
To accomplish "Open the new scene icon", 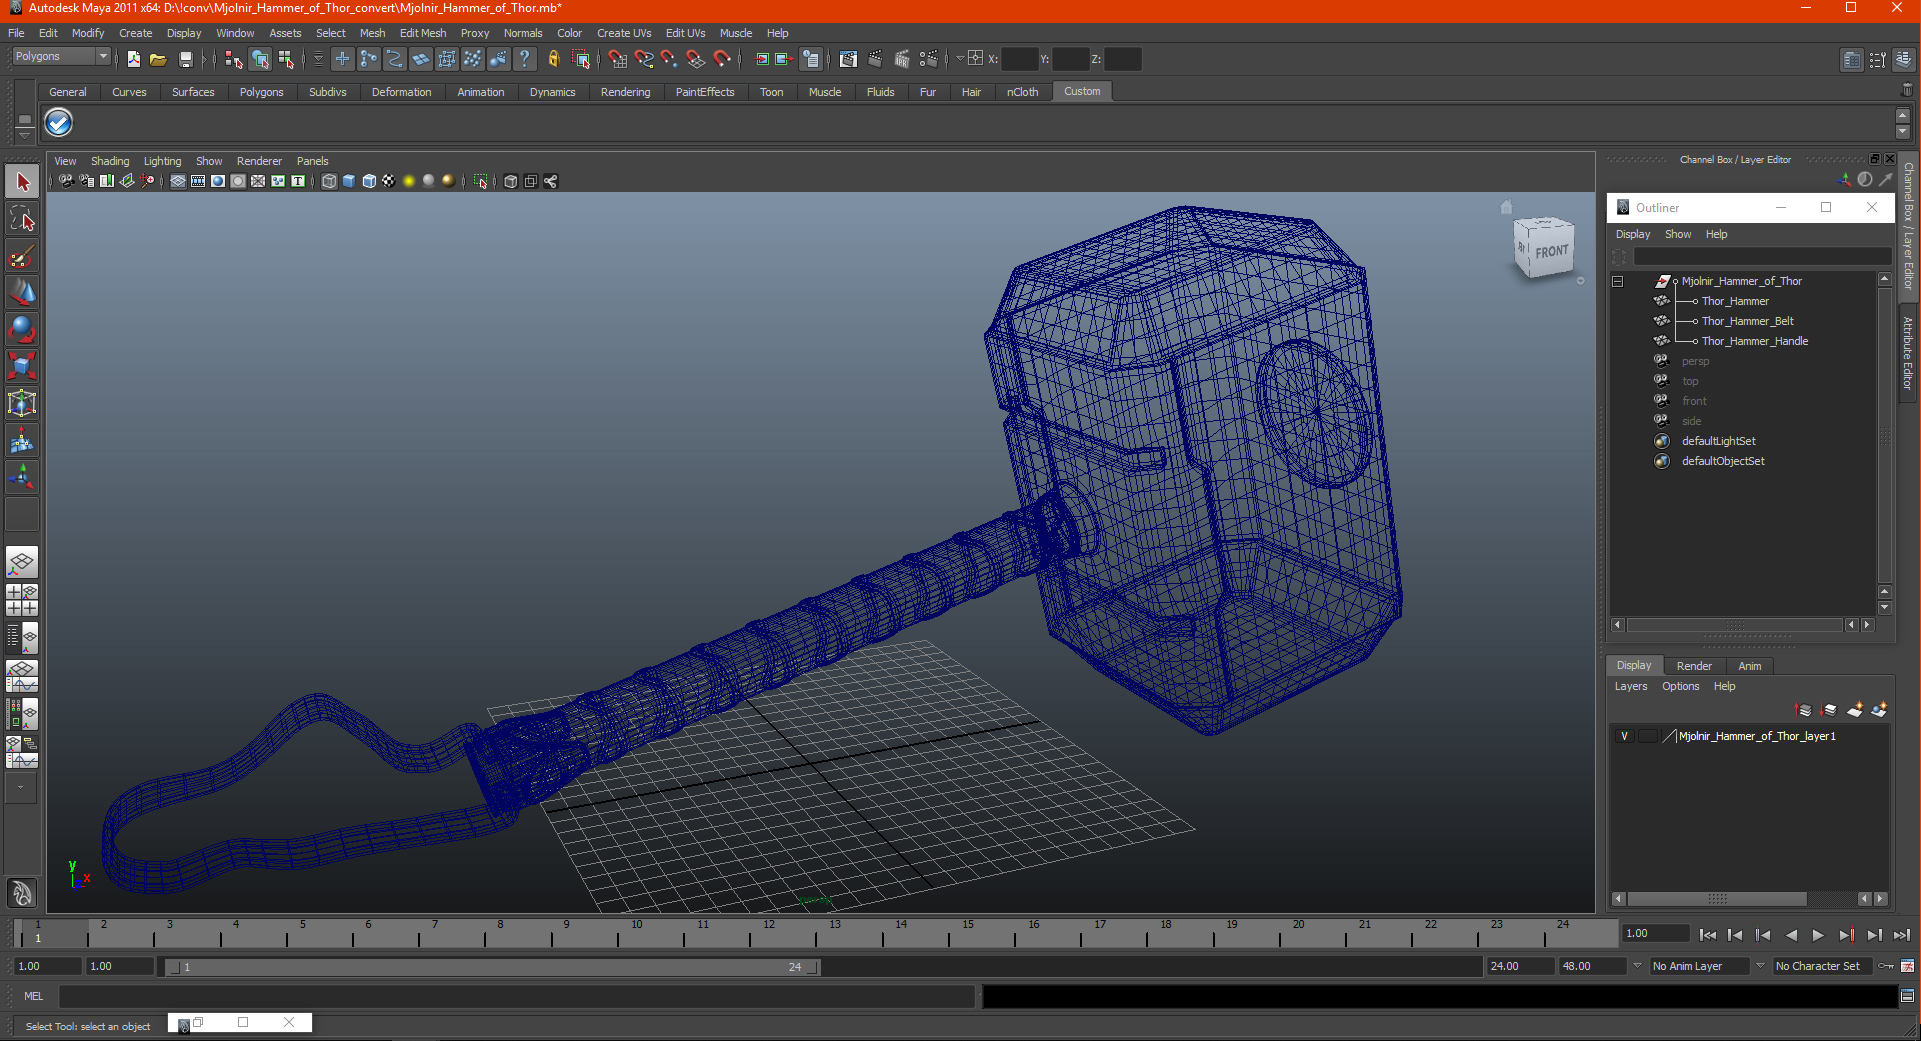I will tap(133, 59).
